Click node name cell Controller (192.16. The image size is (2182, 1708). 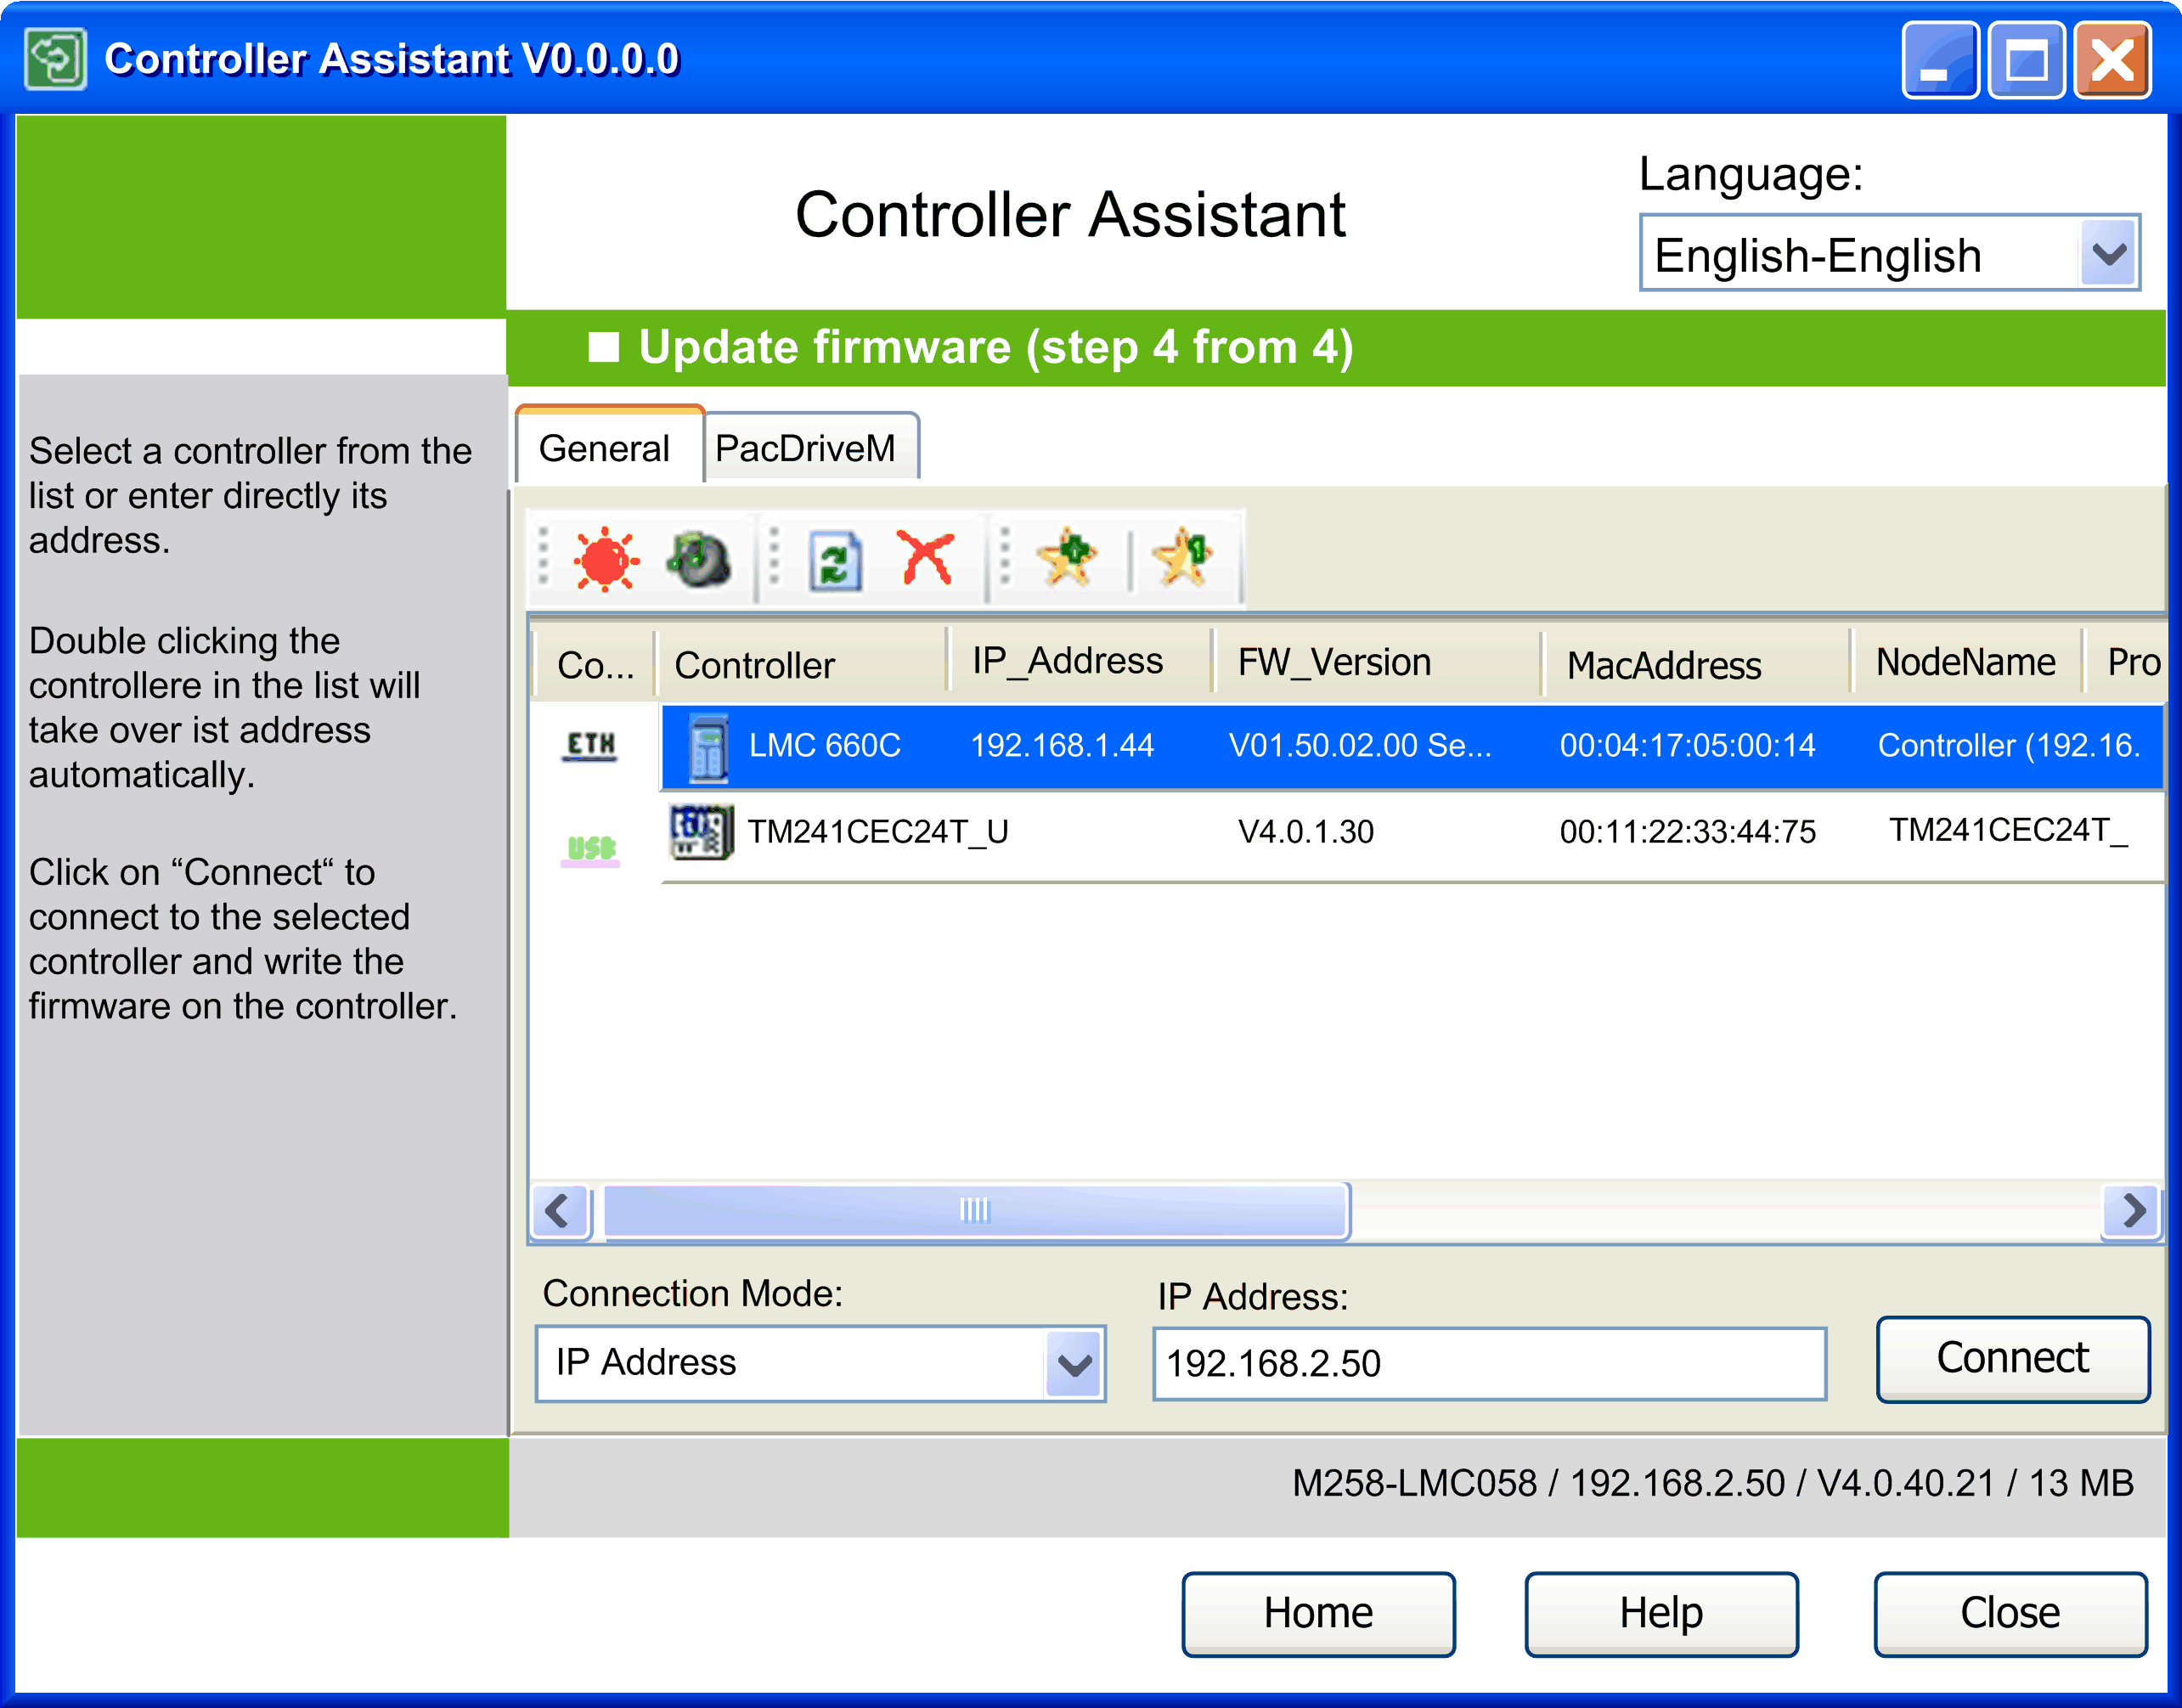2009,745
